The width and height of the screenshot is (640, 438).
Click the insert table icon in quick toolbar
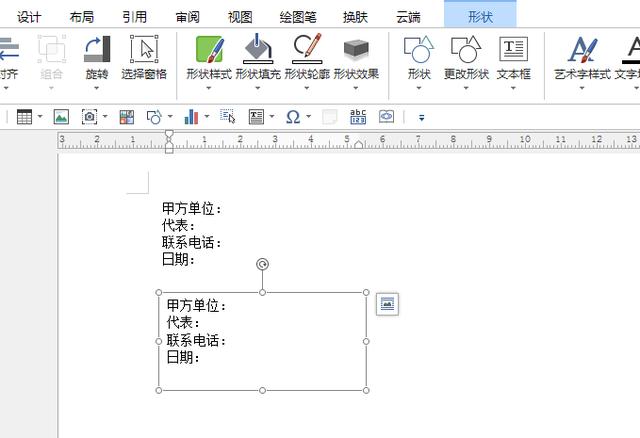pyautogui.click(x=24, y=117)
